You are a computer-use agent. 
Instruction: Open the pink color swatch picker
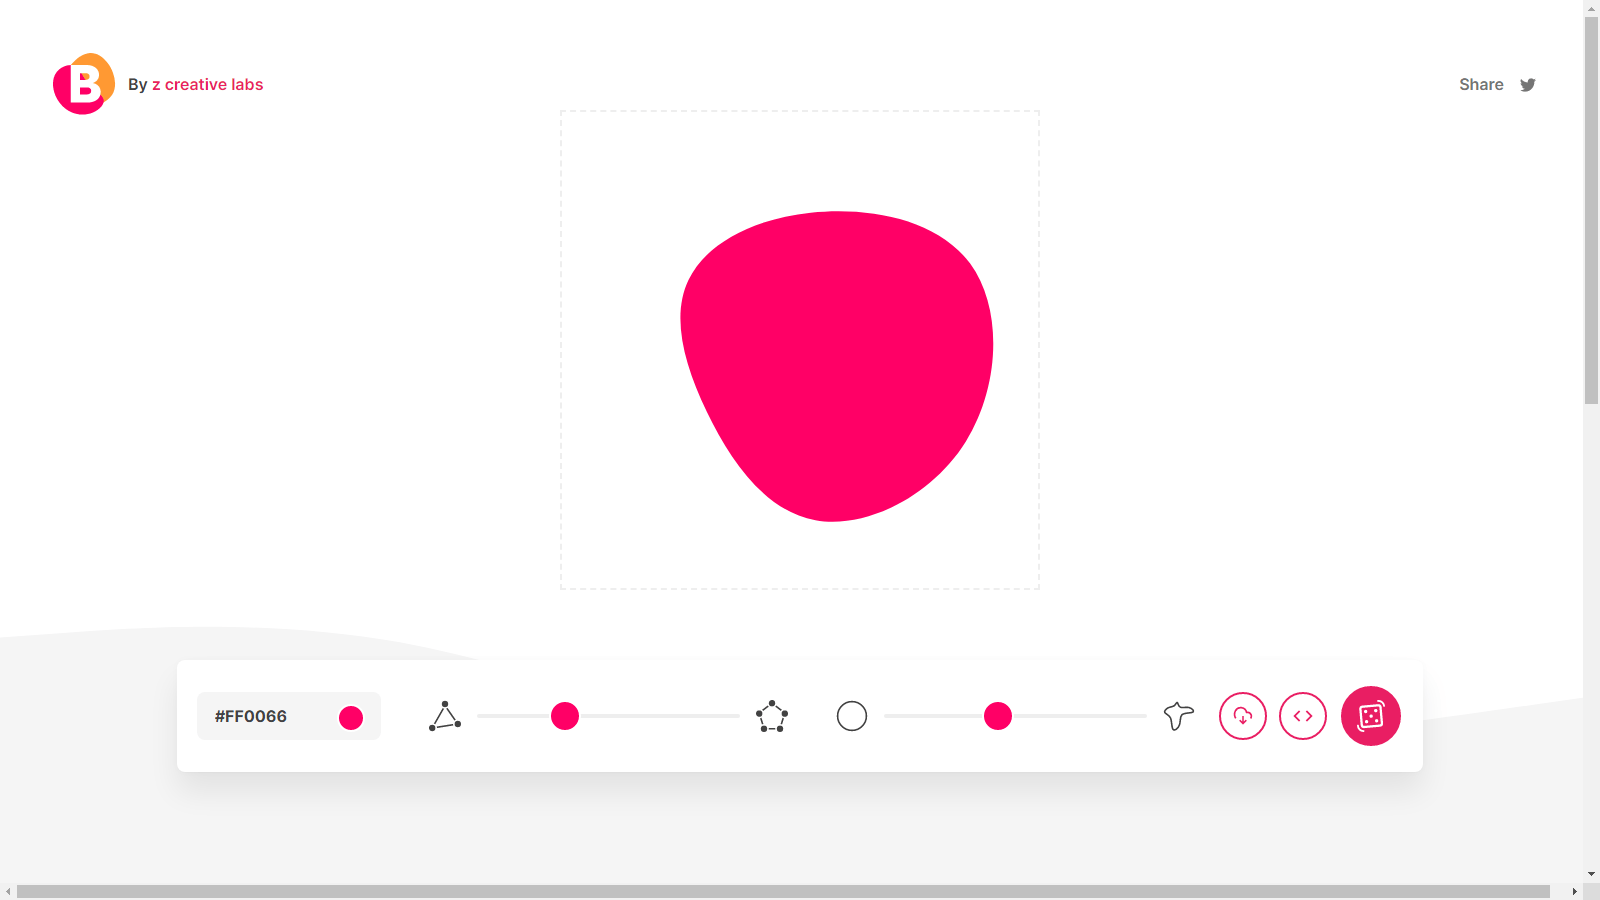(351, 717)
